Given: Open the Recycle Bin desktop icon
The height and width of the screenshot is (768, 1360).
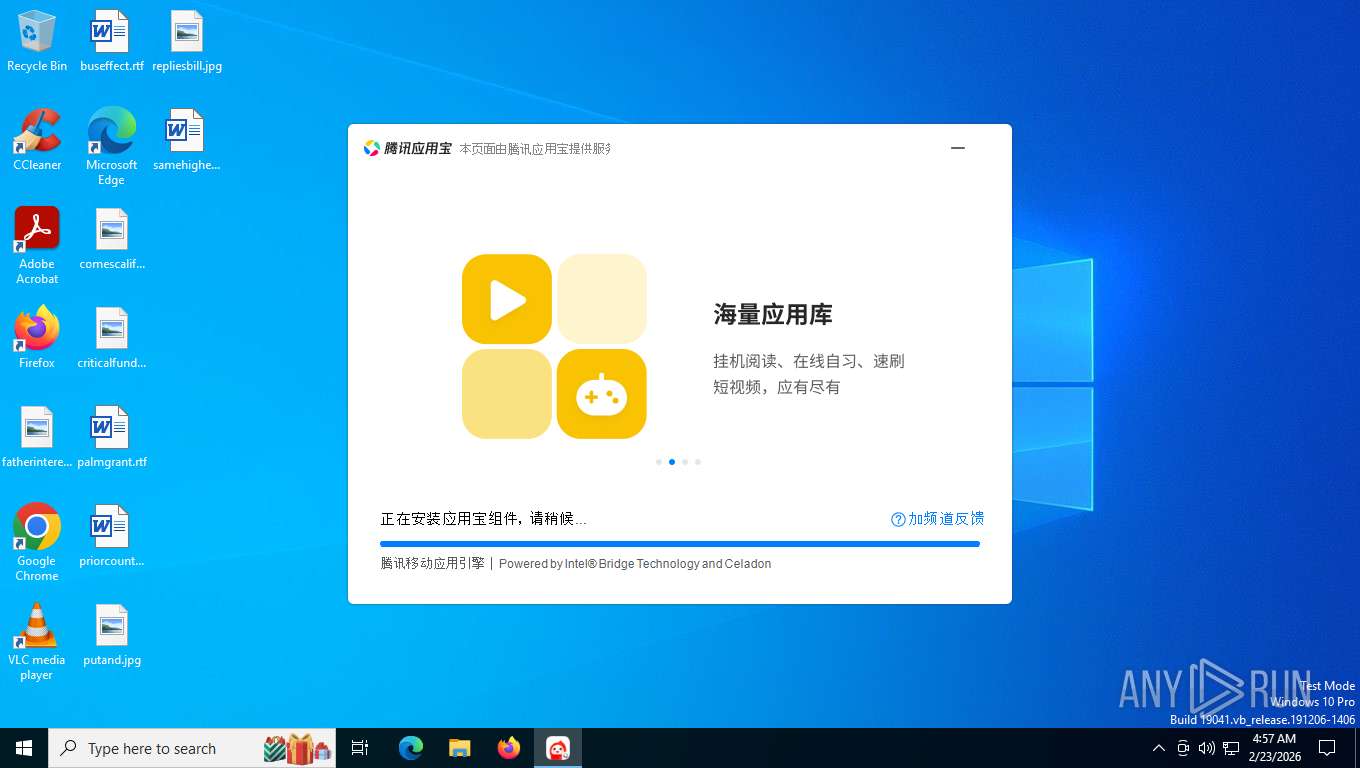Looking at the screenshot, I should pyautogui.click(x=37, y=41).
